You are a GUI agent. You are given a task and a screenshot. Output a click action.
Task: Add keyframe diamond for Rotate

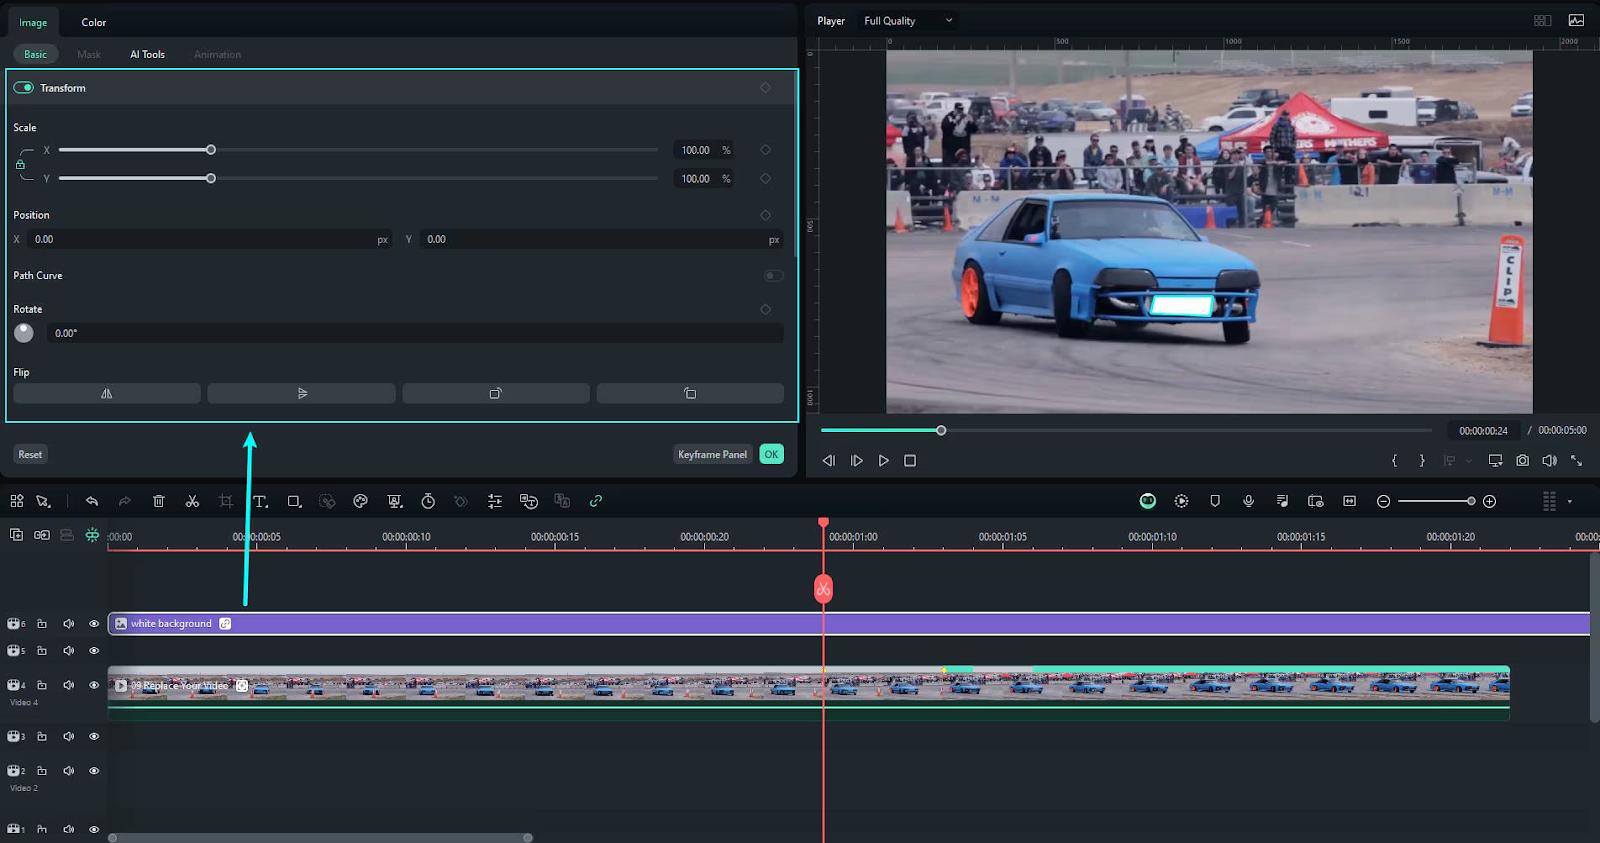pyautogui.click(x=766, y=309)
